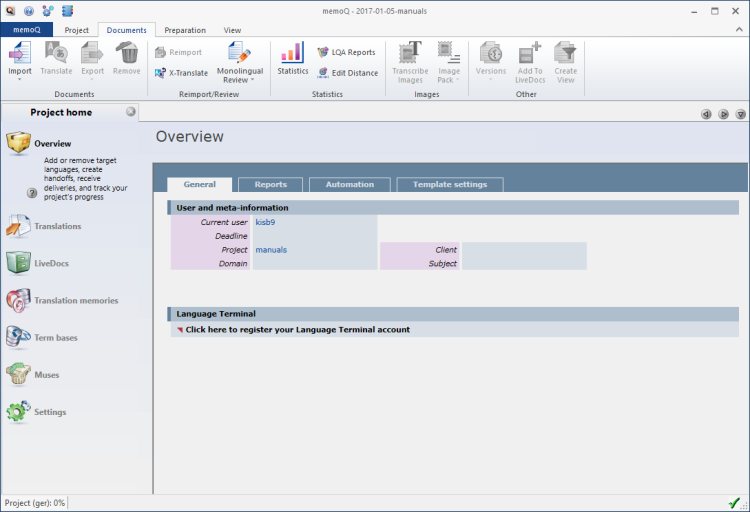The height and width of the screenshot is (512, 750).
Task: Run X-Translate from the ribbon
Action: [x=181, y=73]
